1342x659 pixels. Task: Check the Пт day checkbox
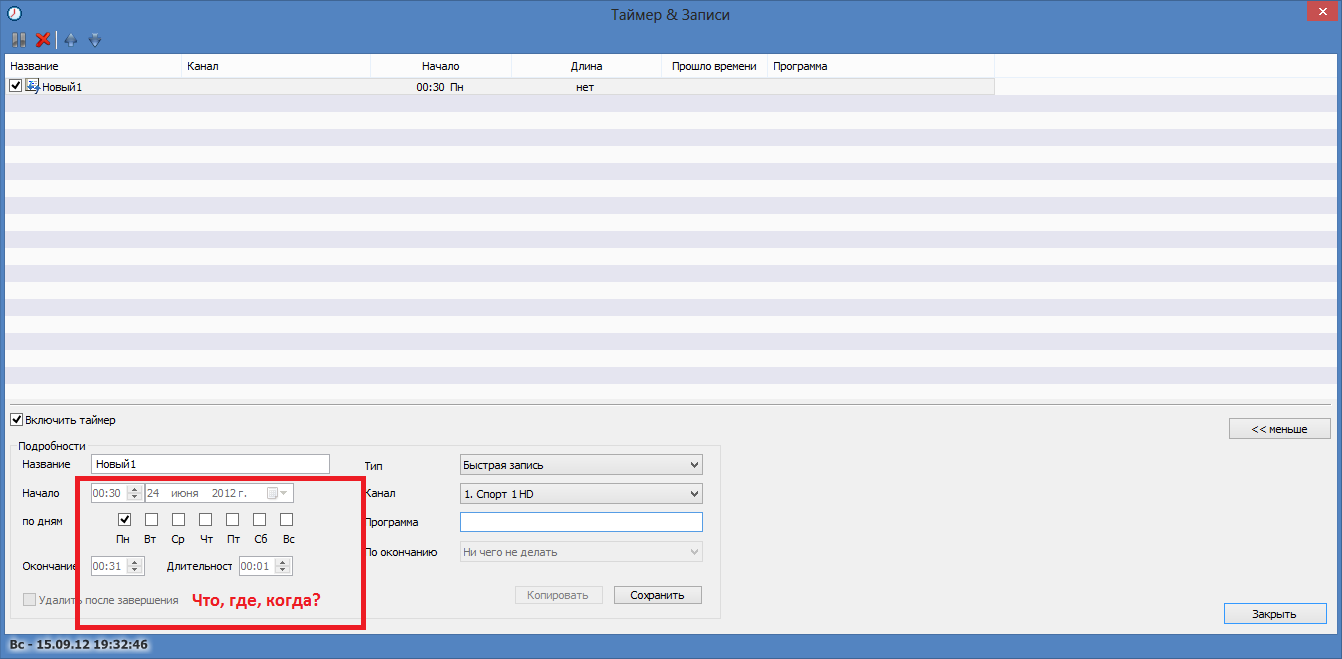tap(232, 520)
